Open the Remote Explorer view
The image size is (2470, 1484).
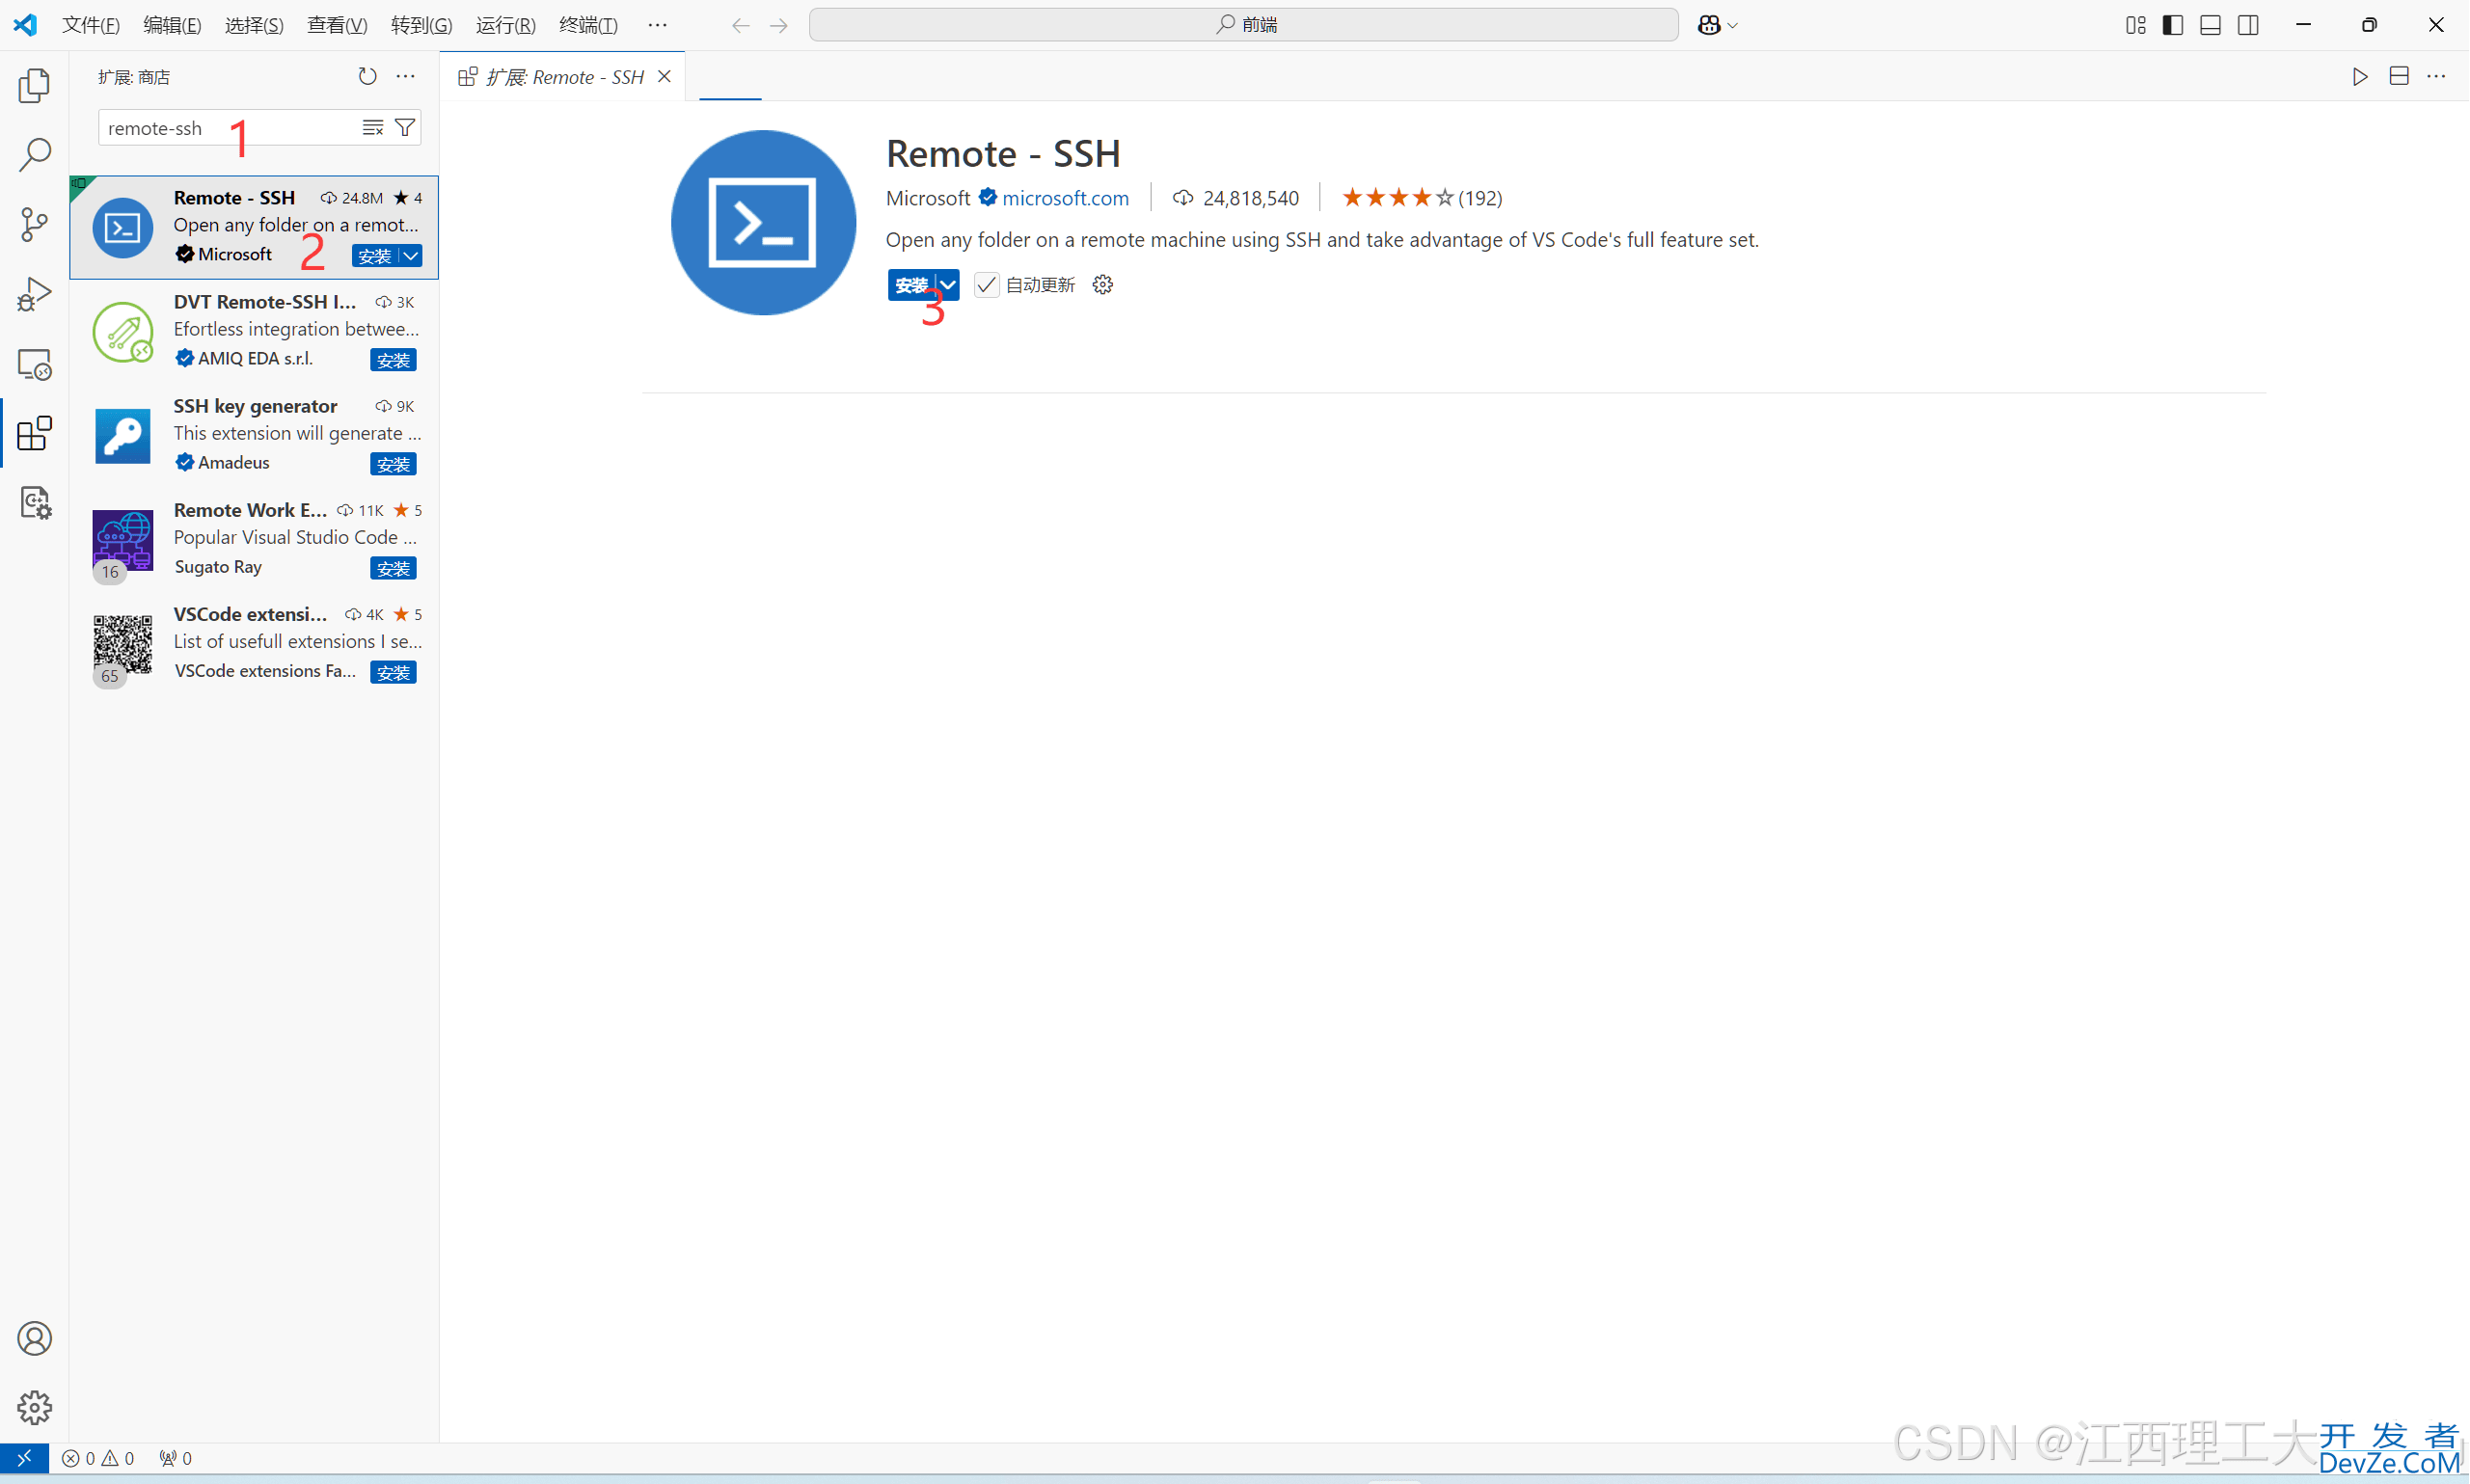(x=34, y=364)
